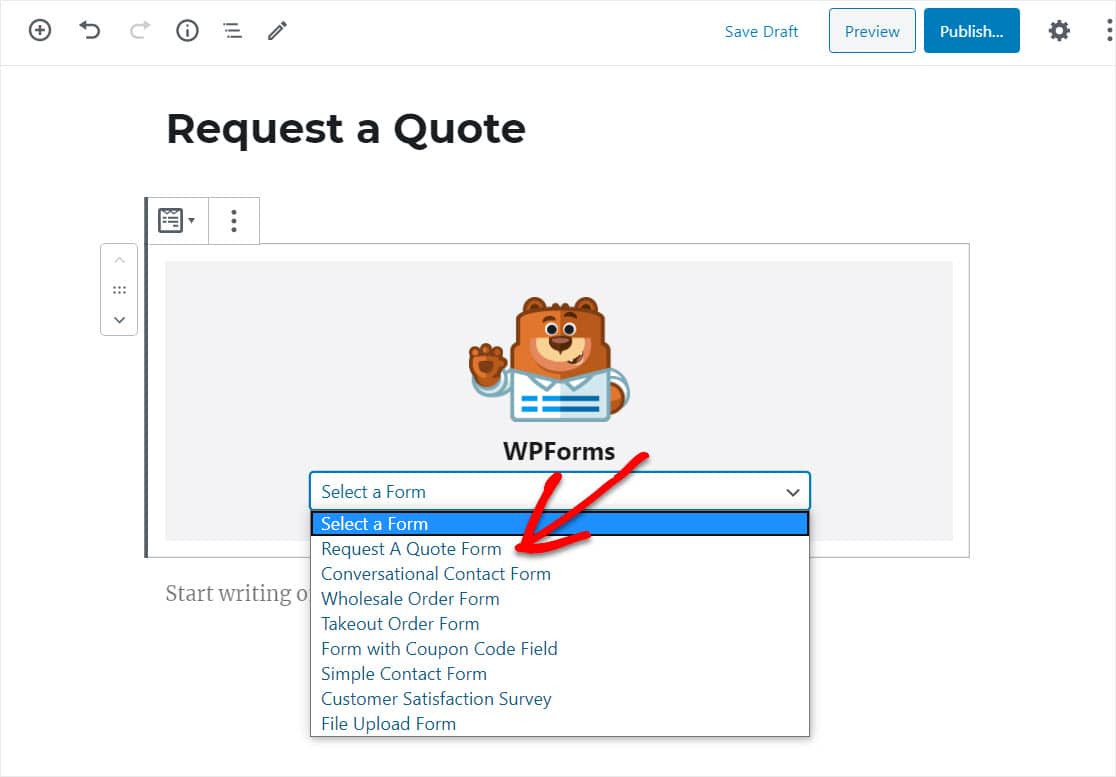1116x777 pixels.
Task: Select Simple Contact Form option
Action: coord(559,673)
